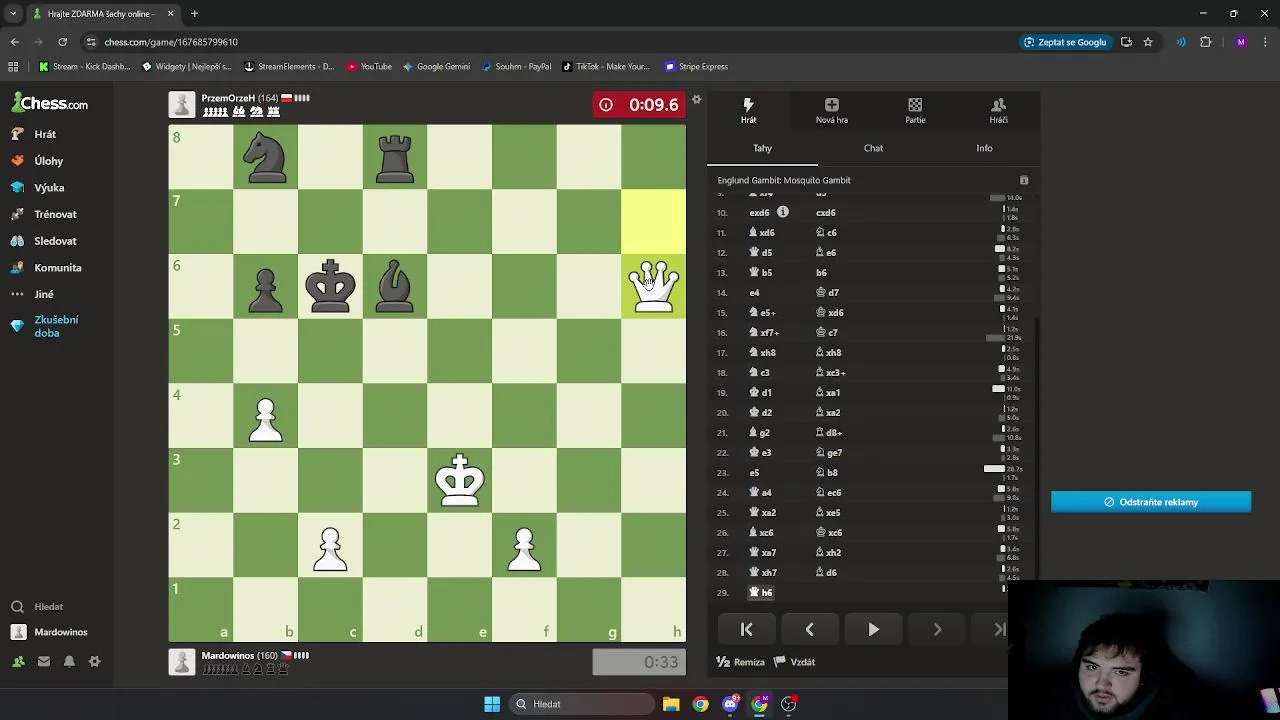Open the browser extensions puzzle icon
Screen dimensions: 1280x720
1205,42
